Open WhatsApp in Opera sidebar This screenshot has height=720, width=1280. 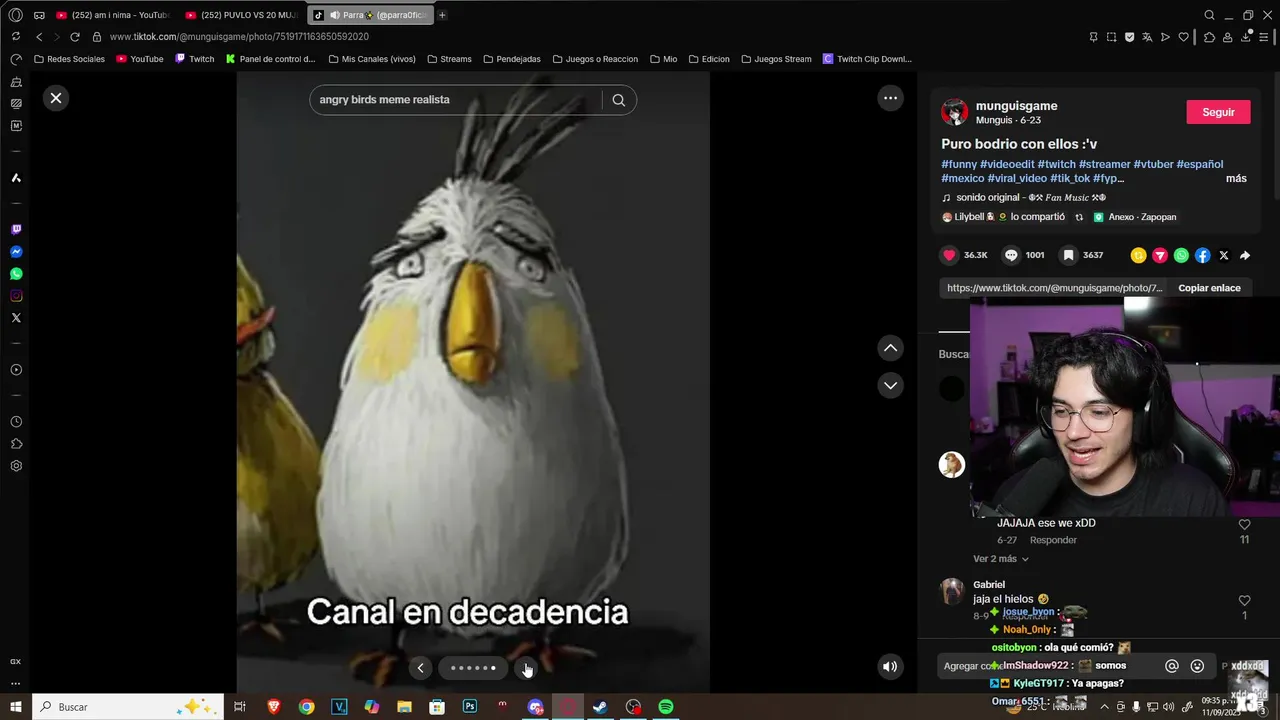coord(16,274)
